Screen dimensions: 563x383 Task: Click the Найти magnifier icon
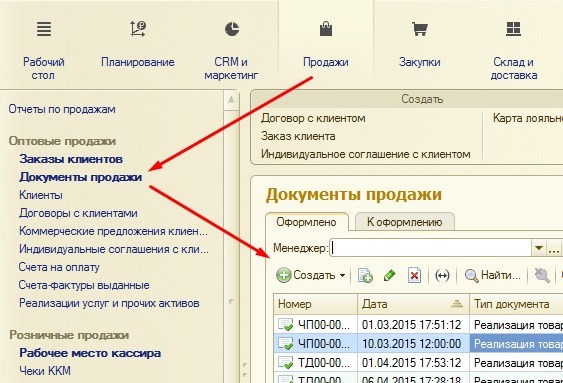click(471, 276)
